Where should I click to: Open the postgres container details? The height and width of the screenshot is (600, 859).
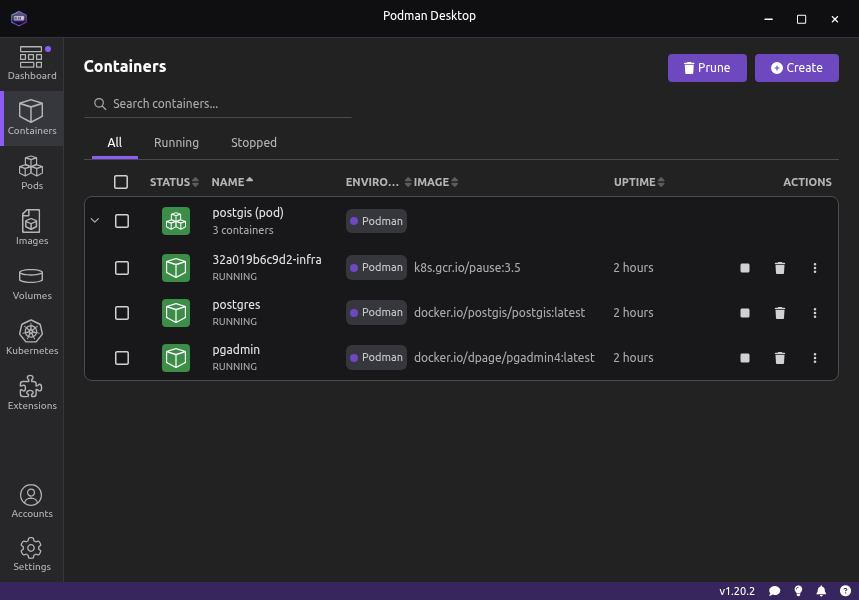(x=236, y=305)
